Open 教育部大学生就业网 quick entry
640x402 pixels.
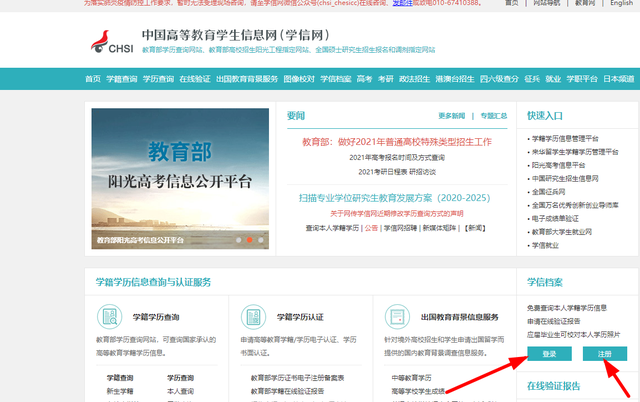pos(562,232)
